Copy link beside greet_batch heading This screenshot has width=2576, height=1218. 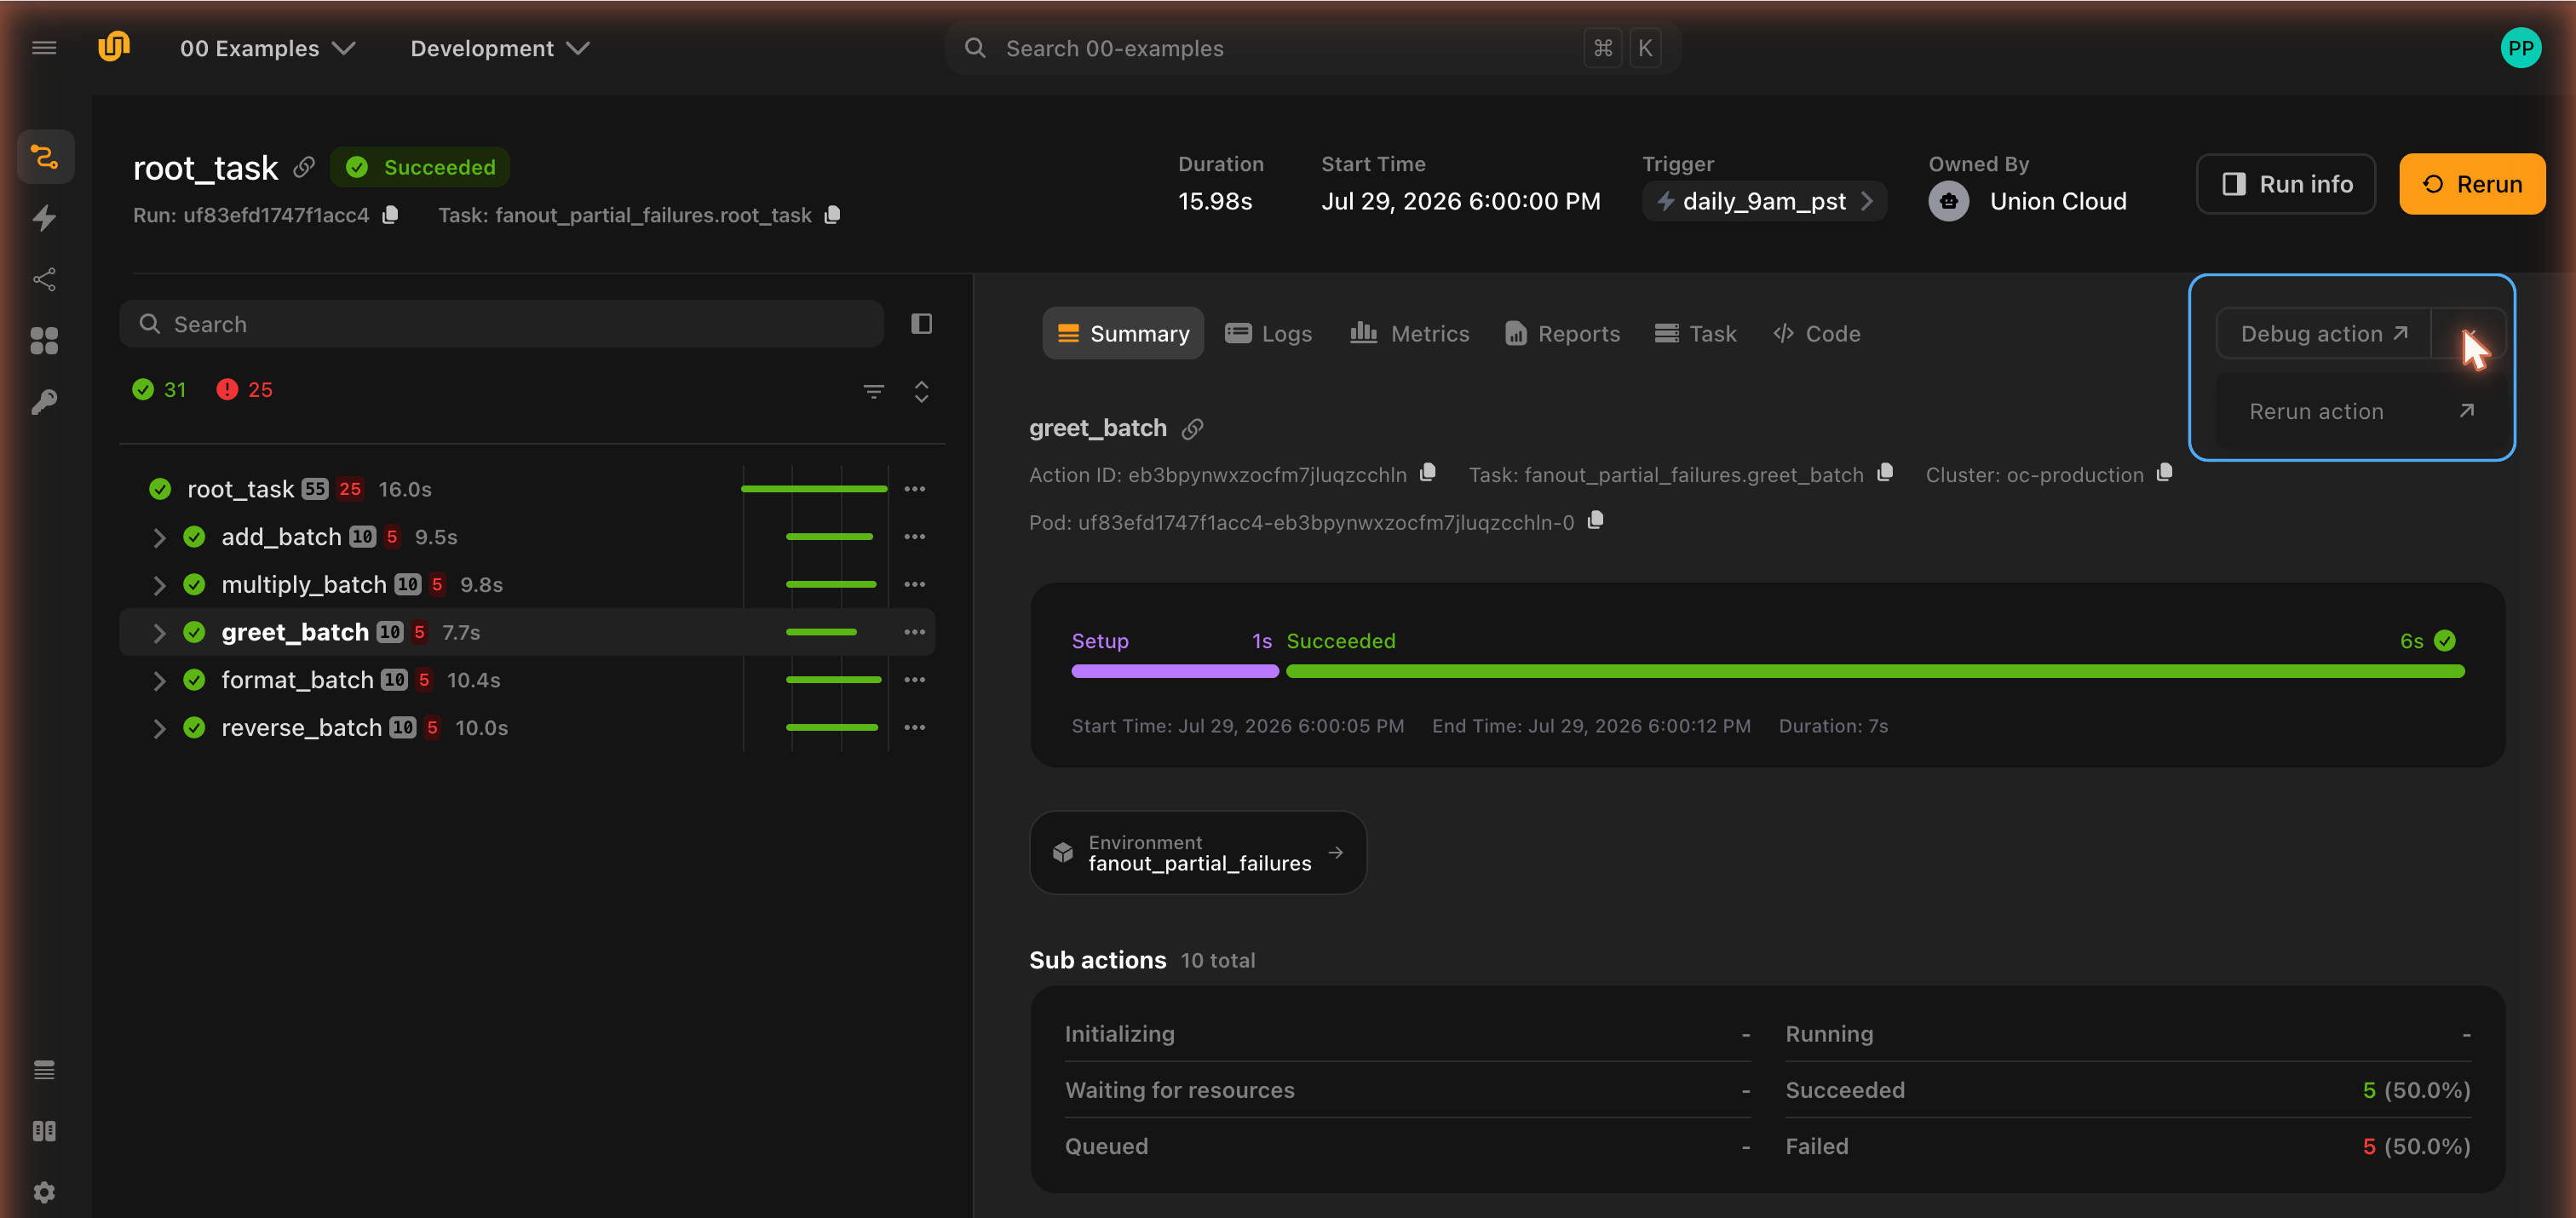pyautogui.click(x=1192, y=429)
